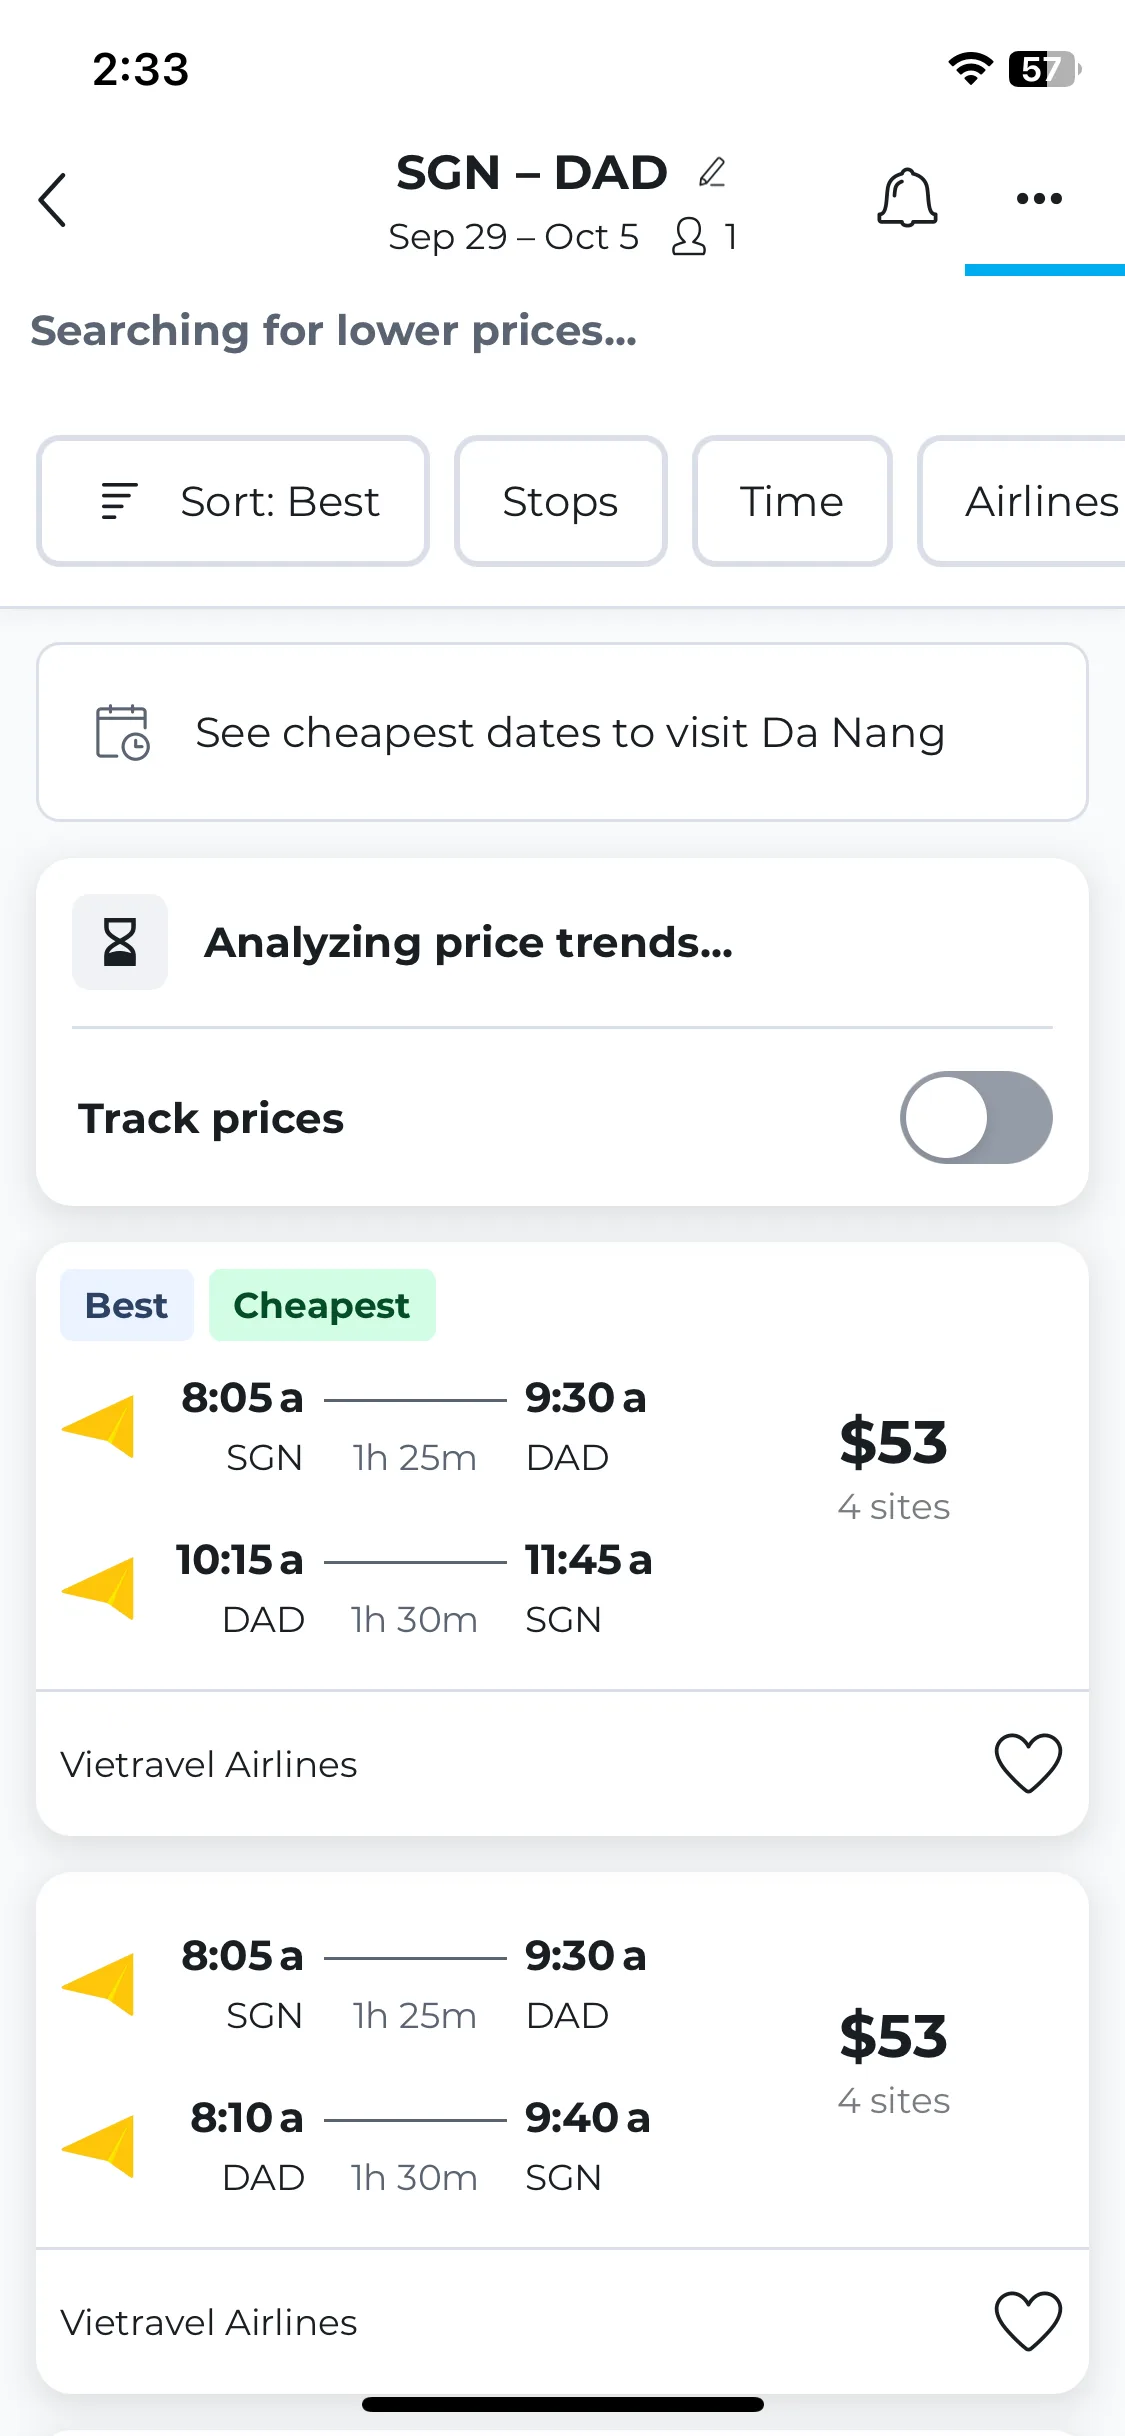Open the Airlines filter
The height and width of the screenshot is (2436, 1125).
(1022, 501)
